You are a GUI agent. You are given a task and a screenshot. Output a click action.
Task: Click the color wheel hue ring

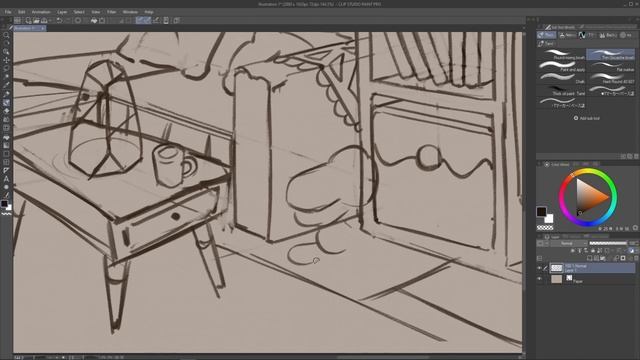[588, 171]
